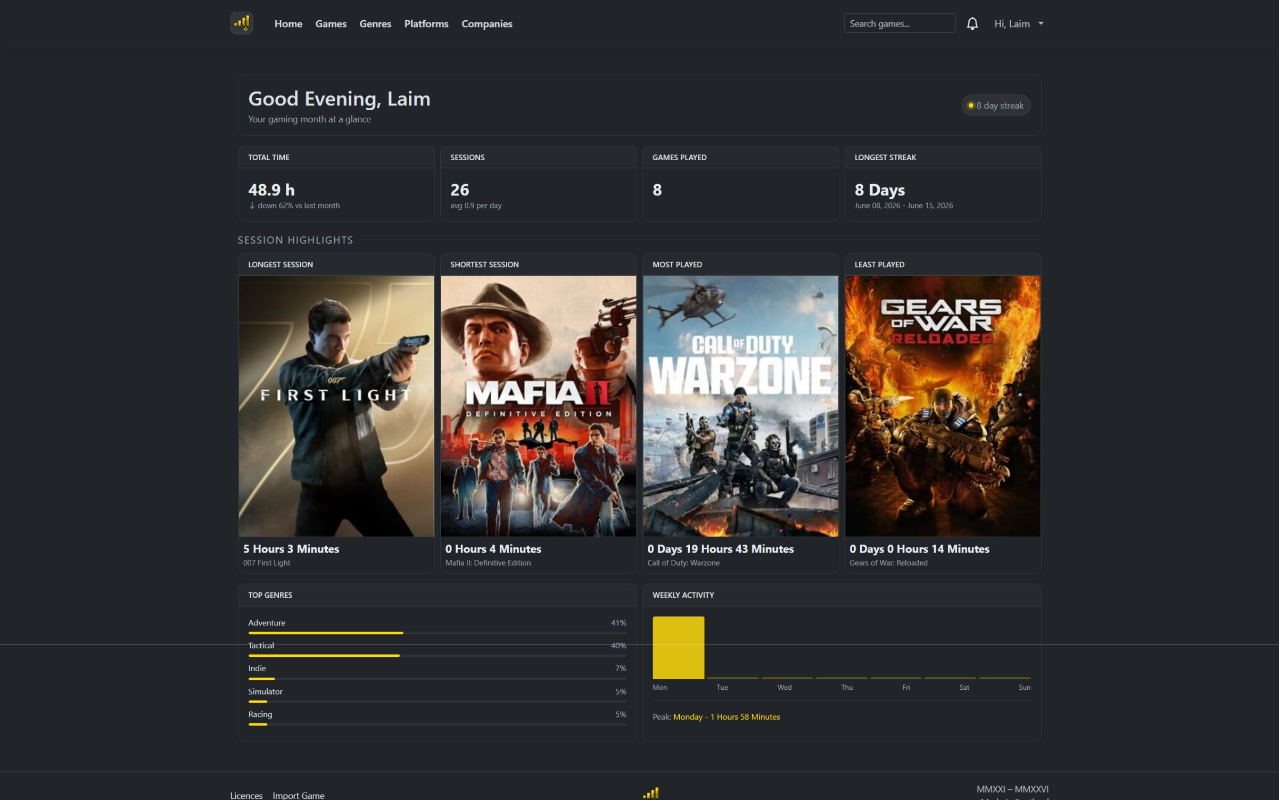
Task: Click the 0 Days 19 Hours 43 Minutes duration
Action: [x=721, y=549]
